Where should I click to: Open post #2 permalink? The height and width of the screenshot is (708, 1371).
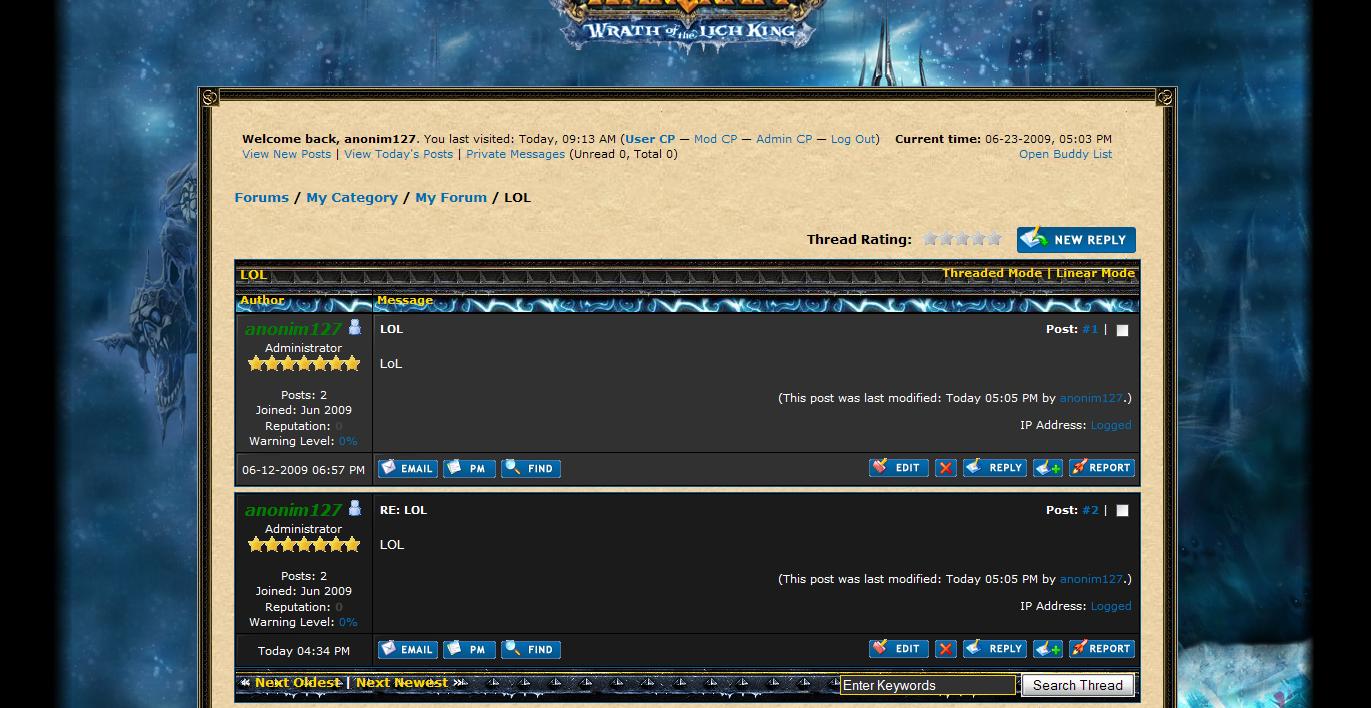click(x=1090, y=510)
